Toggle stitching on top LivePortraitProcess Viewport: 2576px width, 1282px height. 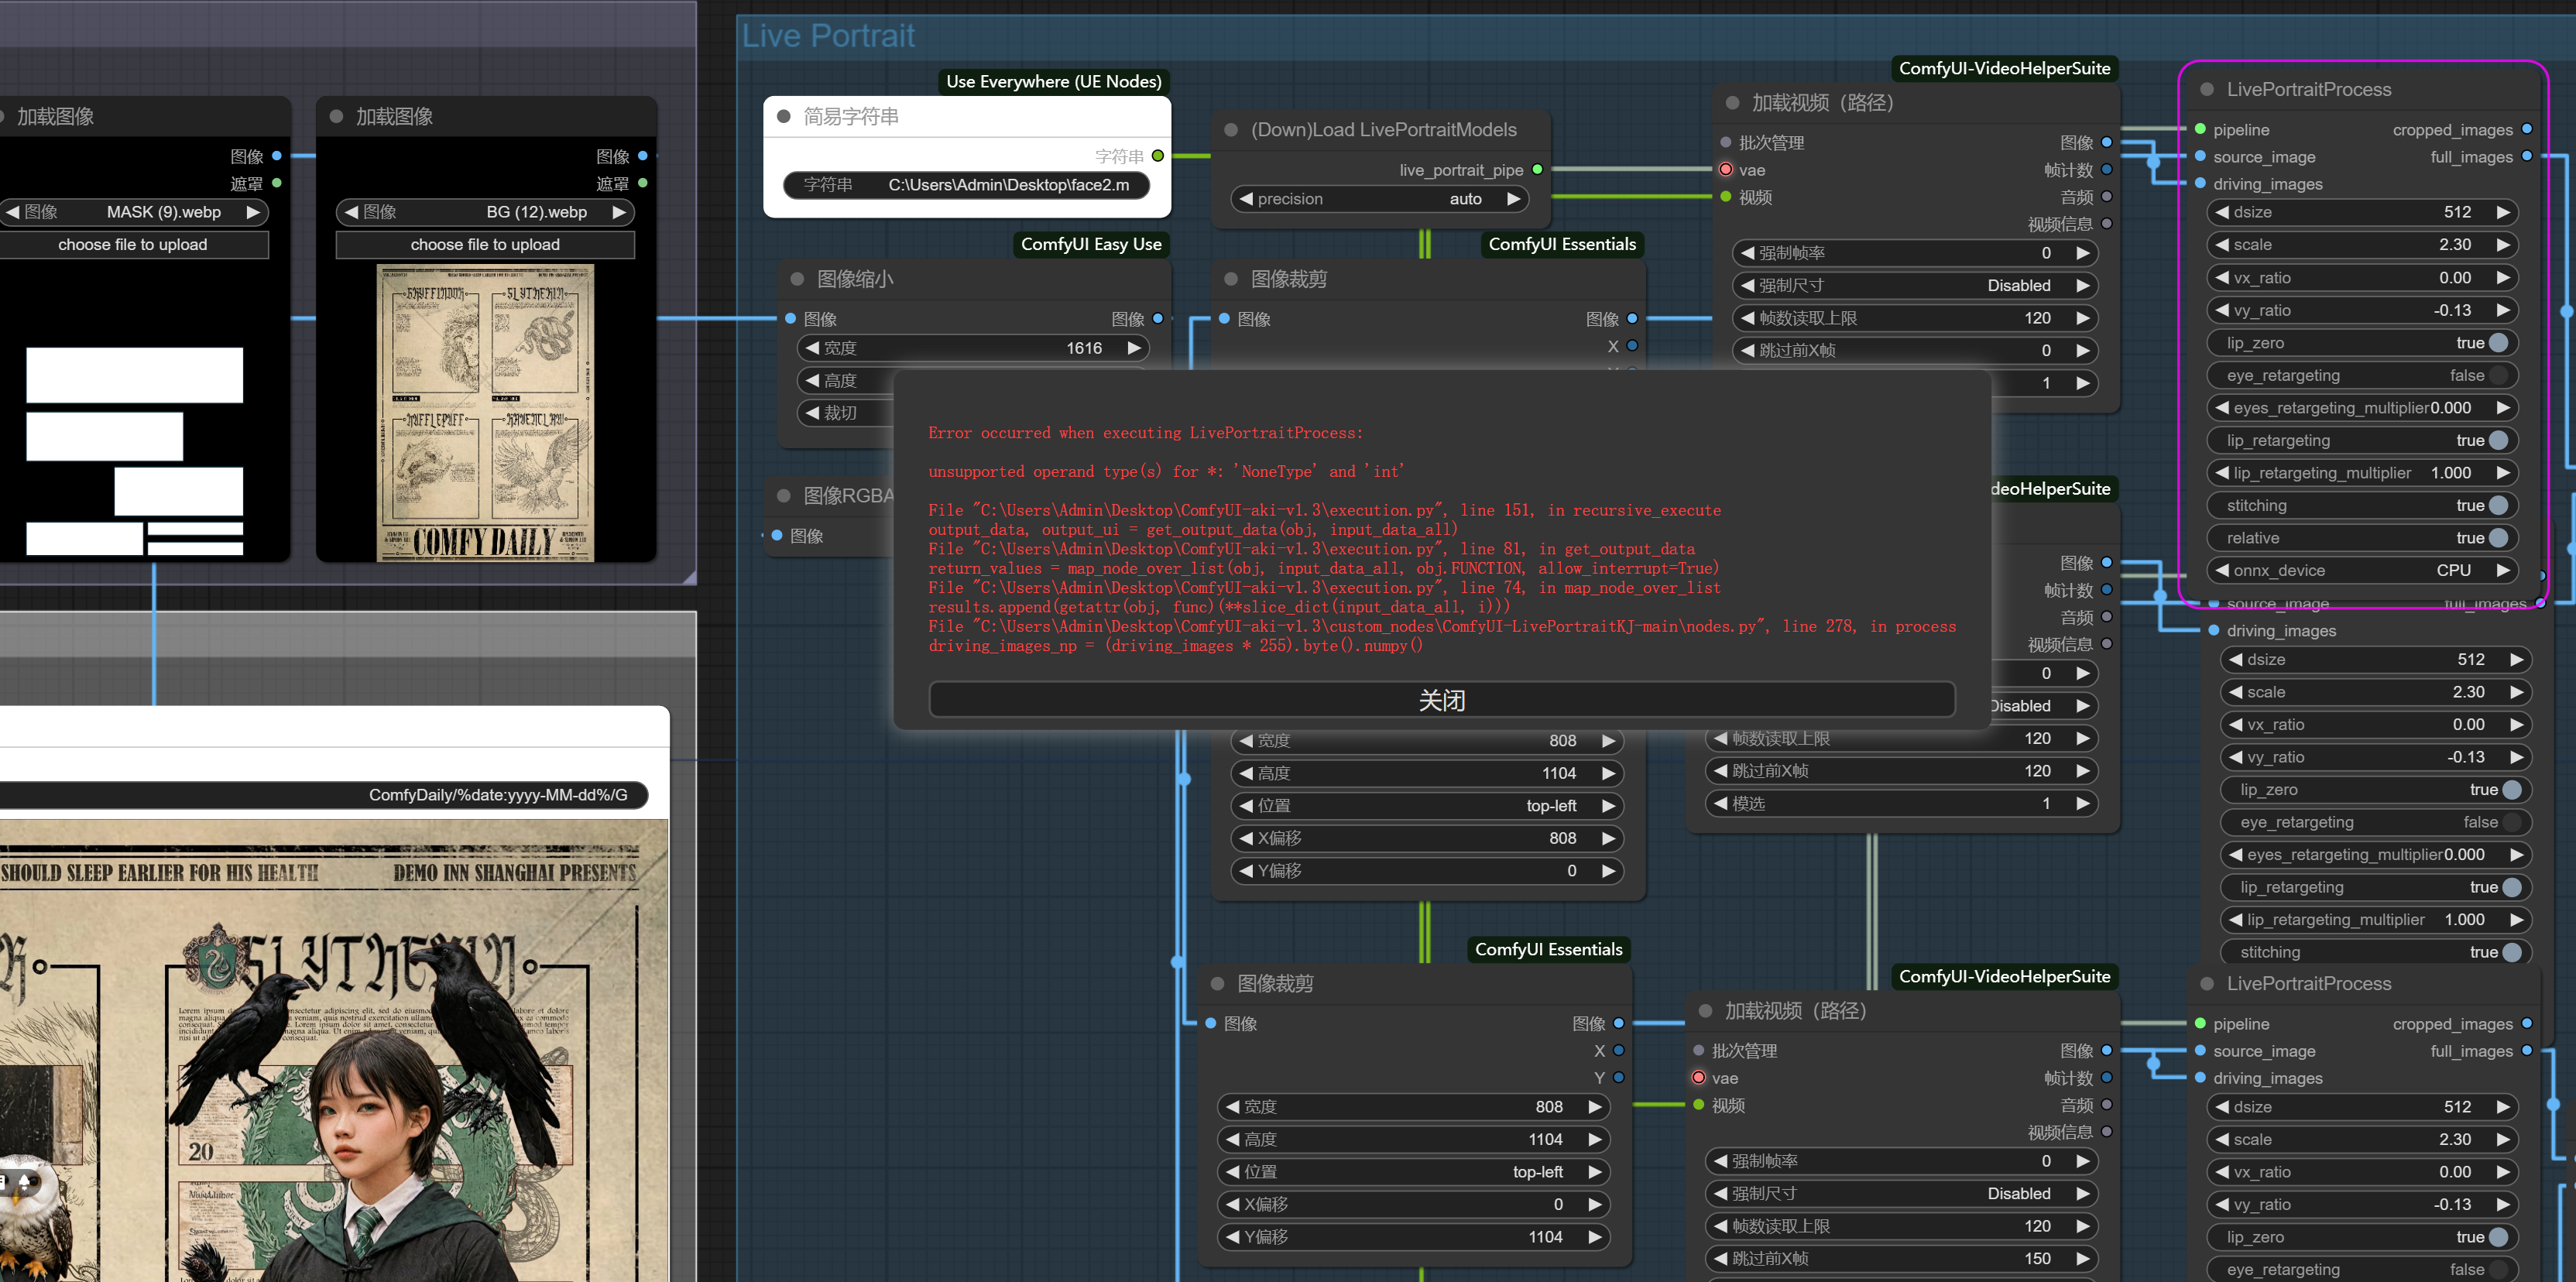click(2362, 505)
